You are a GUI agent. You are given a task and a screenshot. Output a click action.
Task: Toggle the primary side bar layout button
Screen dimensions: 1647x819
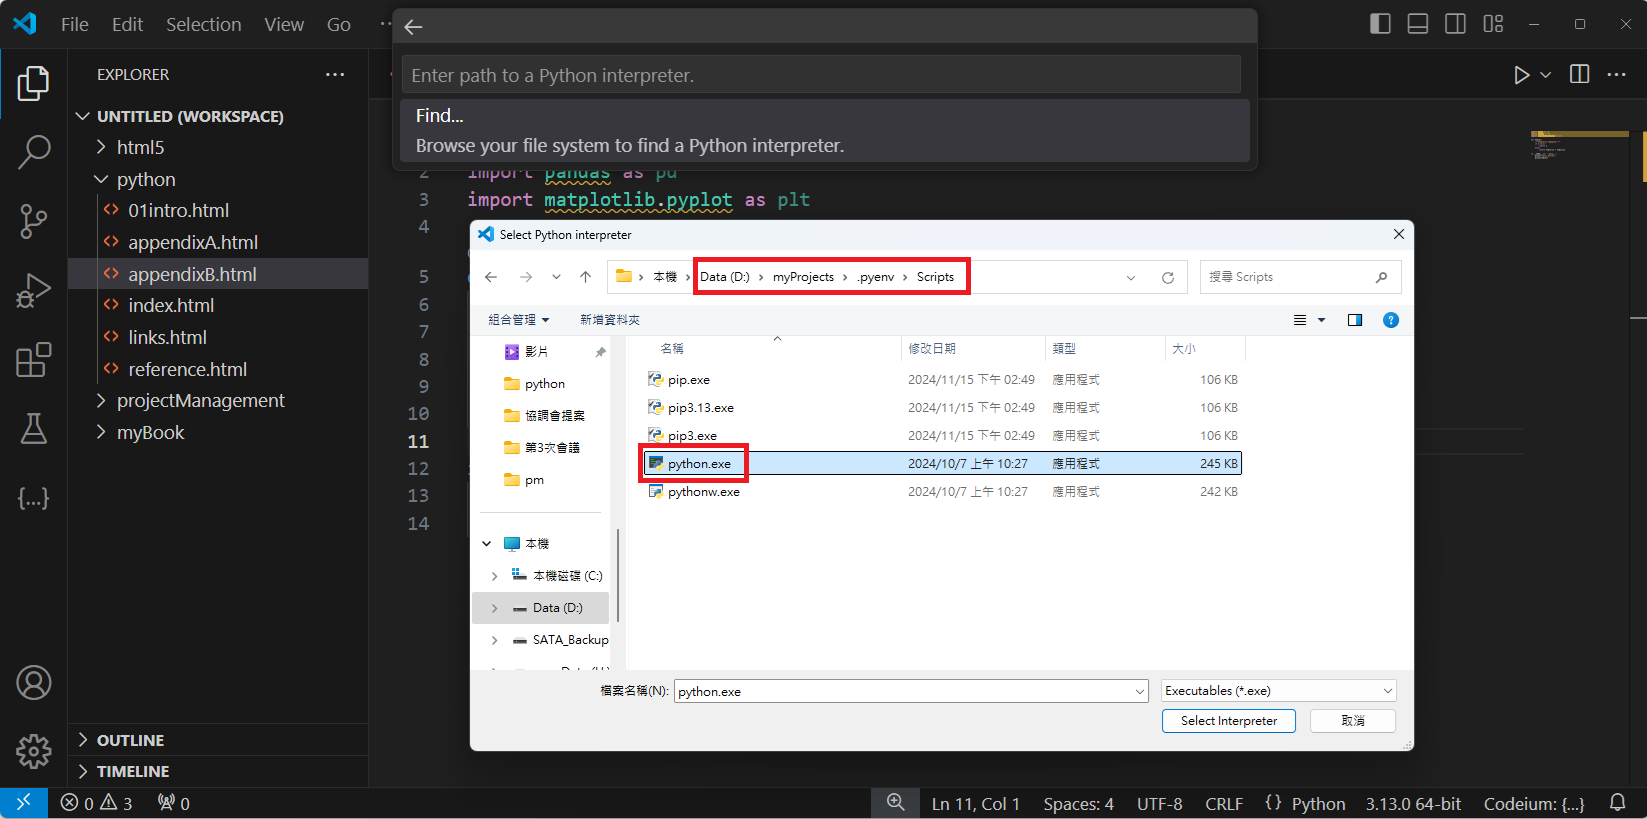[x=1380, y=24]
